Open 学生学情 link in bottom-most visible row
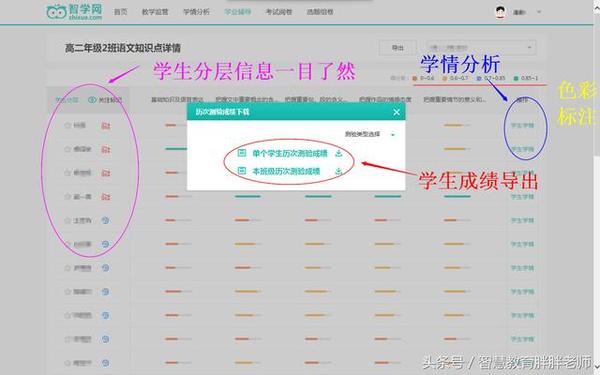This screenshot has width=600, height=375. (522, 363)
